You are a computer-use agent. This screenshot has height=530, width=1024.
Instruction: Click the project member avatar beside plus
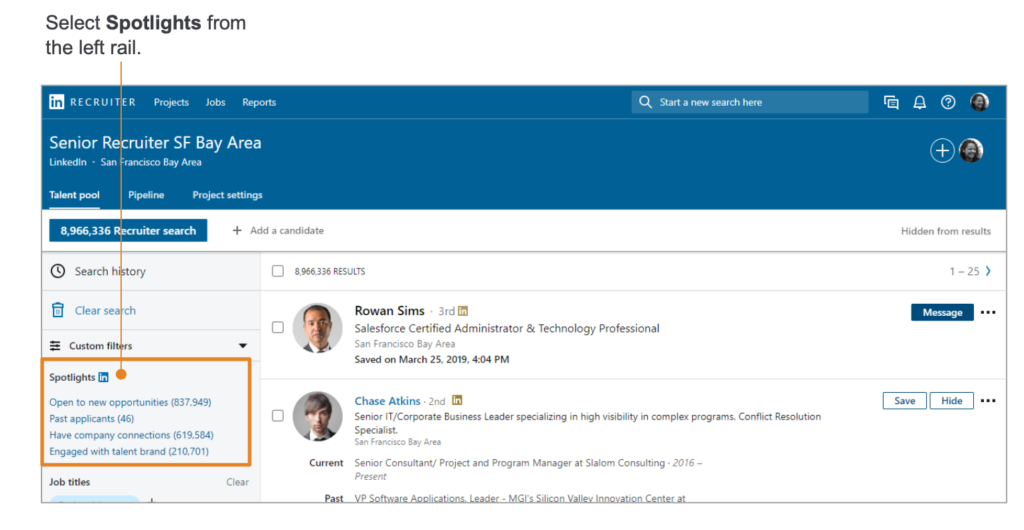click(971, 151)
